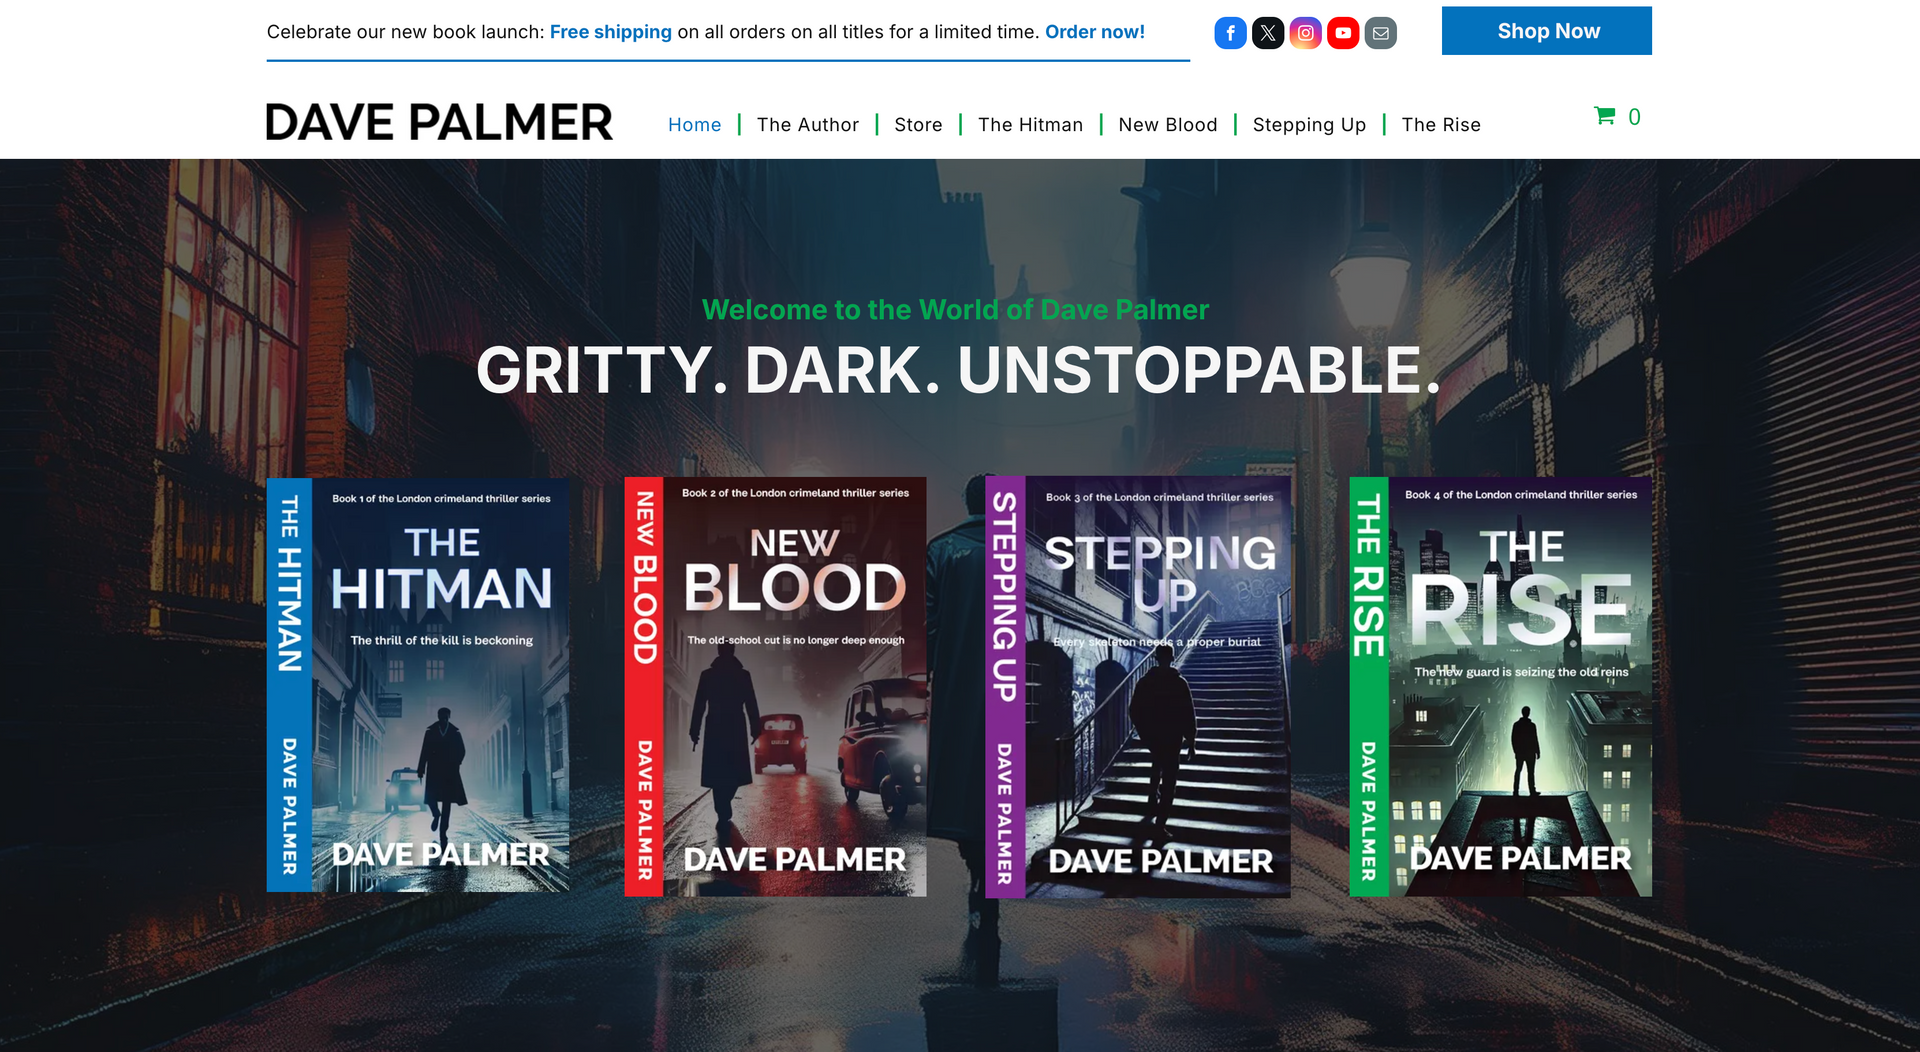Image resolution: width=1920 pixels, height=1052 pixels.
Task: Open the shopping cart icon
Action: (1604, 116)
